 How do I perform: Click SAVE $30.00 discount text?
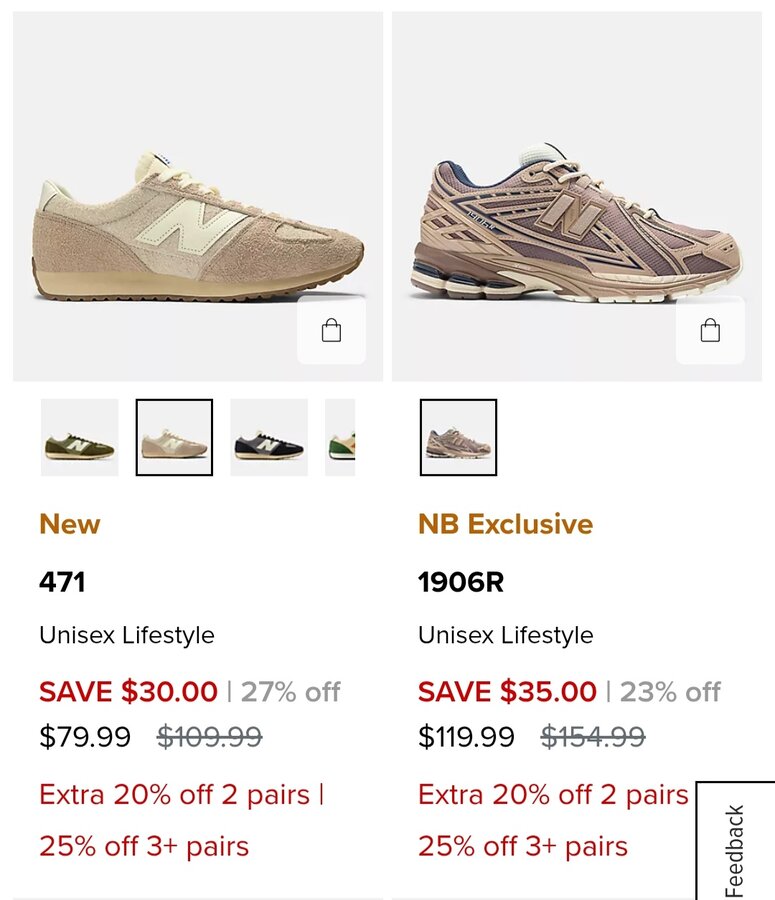(128, 691)
